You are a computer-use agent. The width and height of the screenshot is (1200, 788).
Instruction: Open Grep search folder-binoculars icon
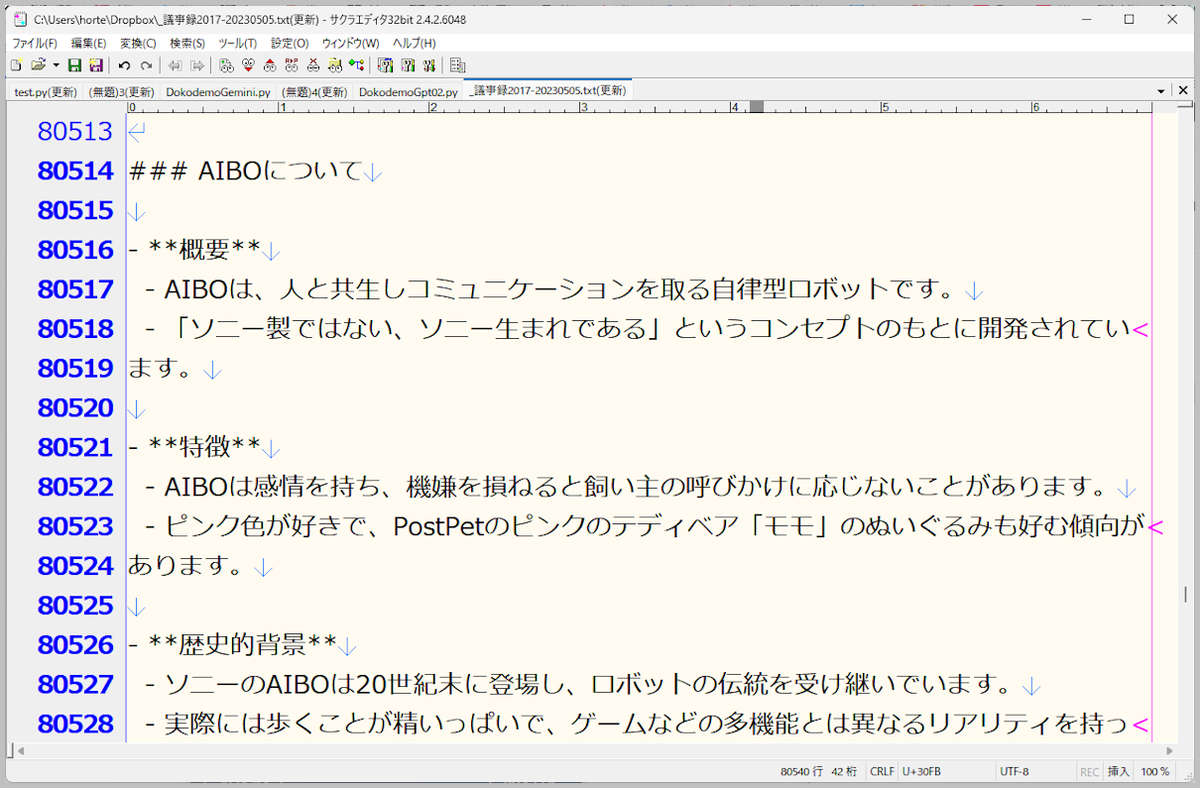[336, 65]
